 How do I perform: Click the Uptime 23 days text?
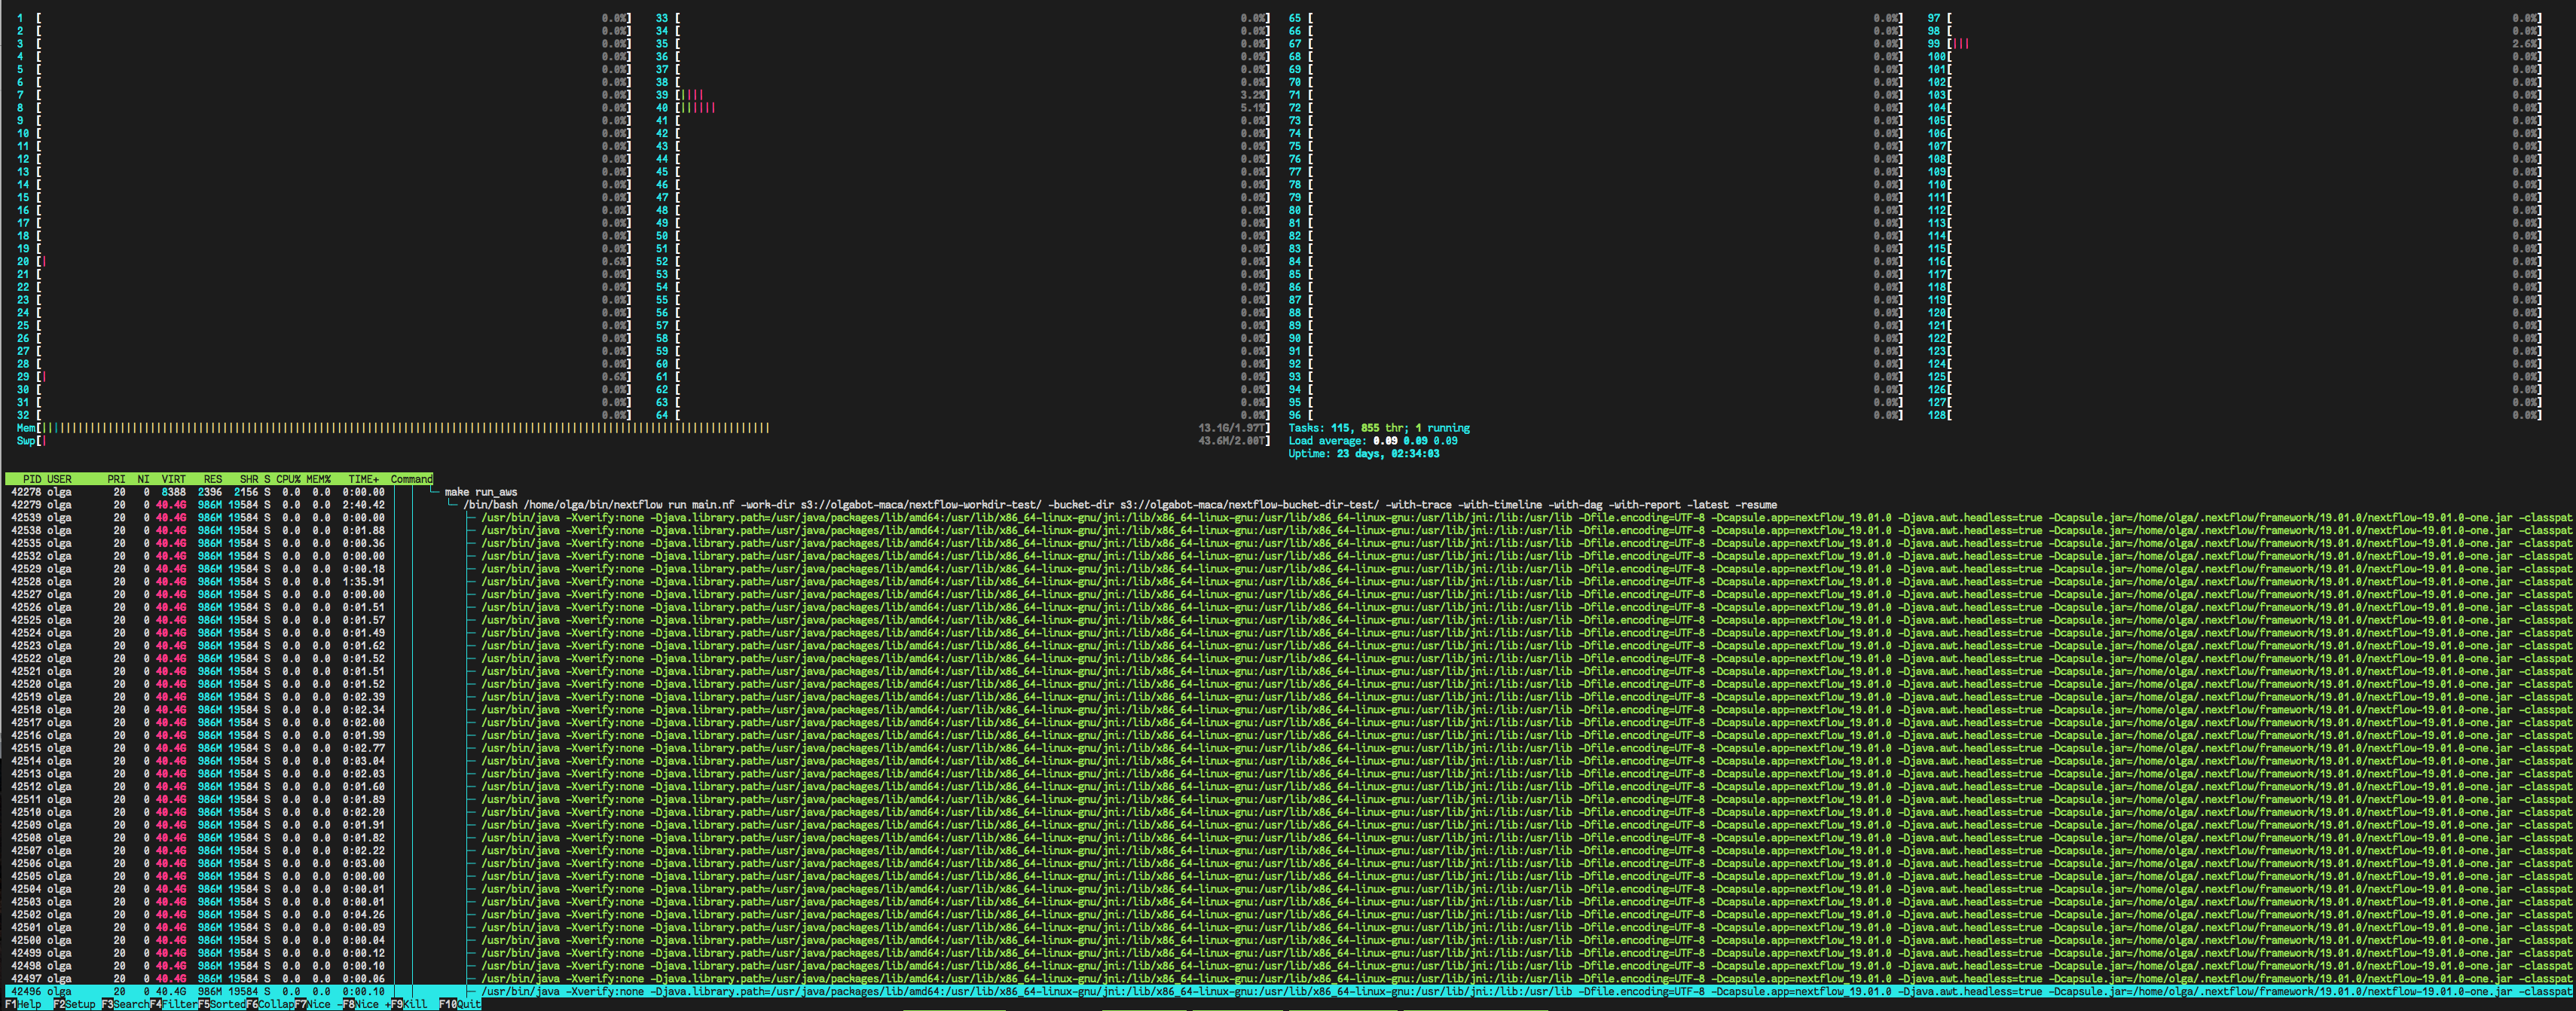tap(1364, 454)
